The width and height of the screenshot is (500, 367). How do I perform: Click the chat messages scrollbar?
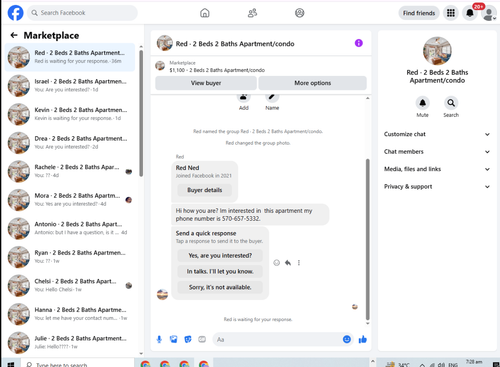click(x=368, y=239)
